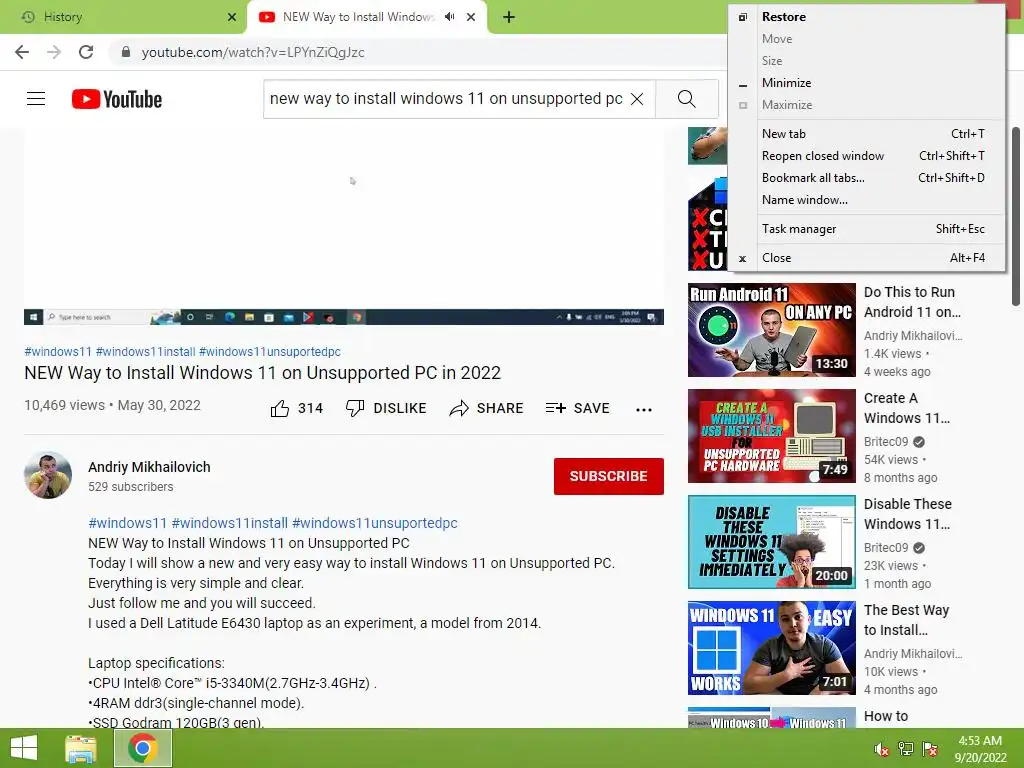Image resolution: width=1024 pixels, height=768 pixels.
Task: Open Action Center flag tray icon
Action: coord(930,749)
